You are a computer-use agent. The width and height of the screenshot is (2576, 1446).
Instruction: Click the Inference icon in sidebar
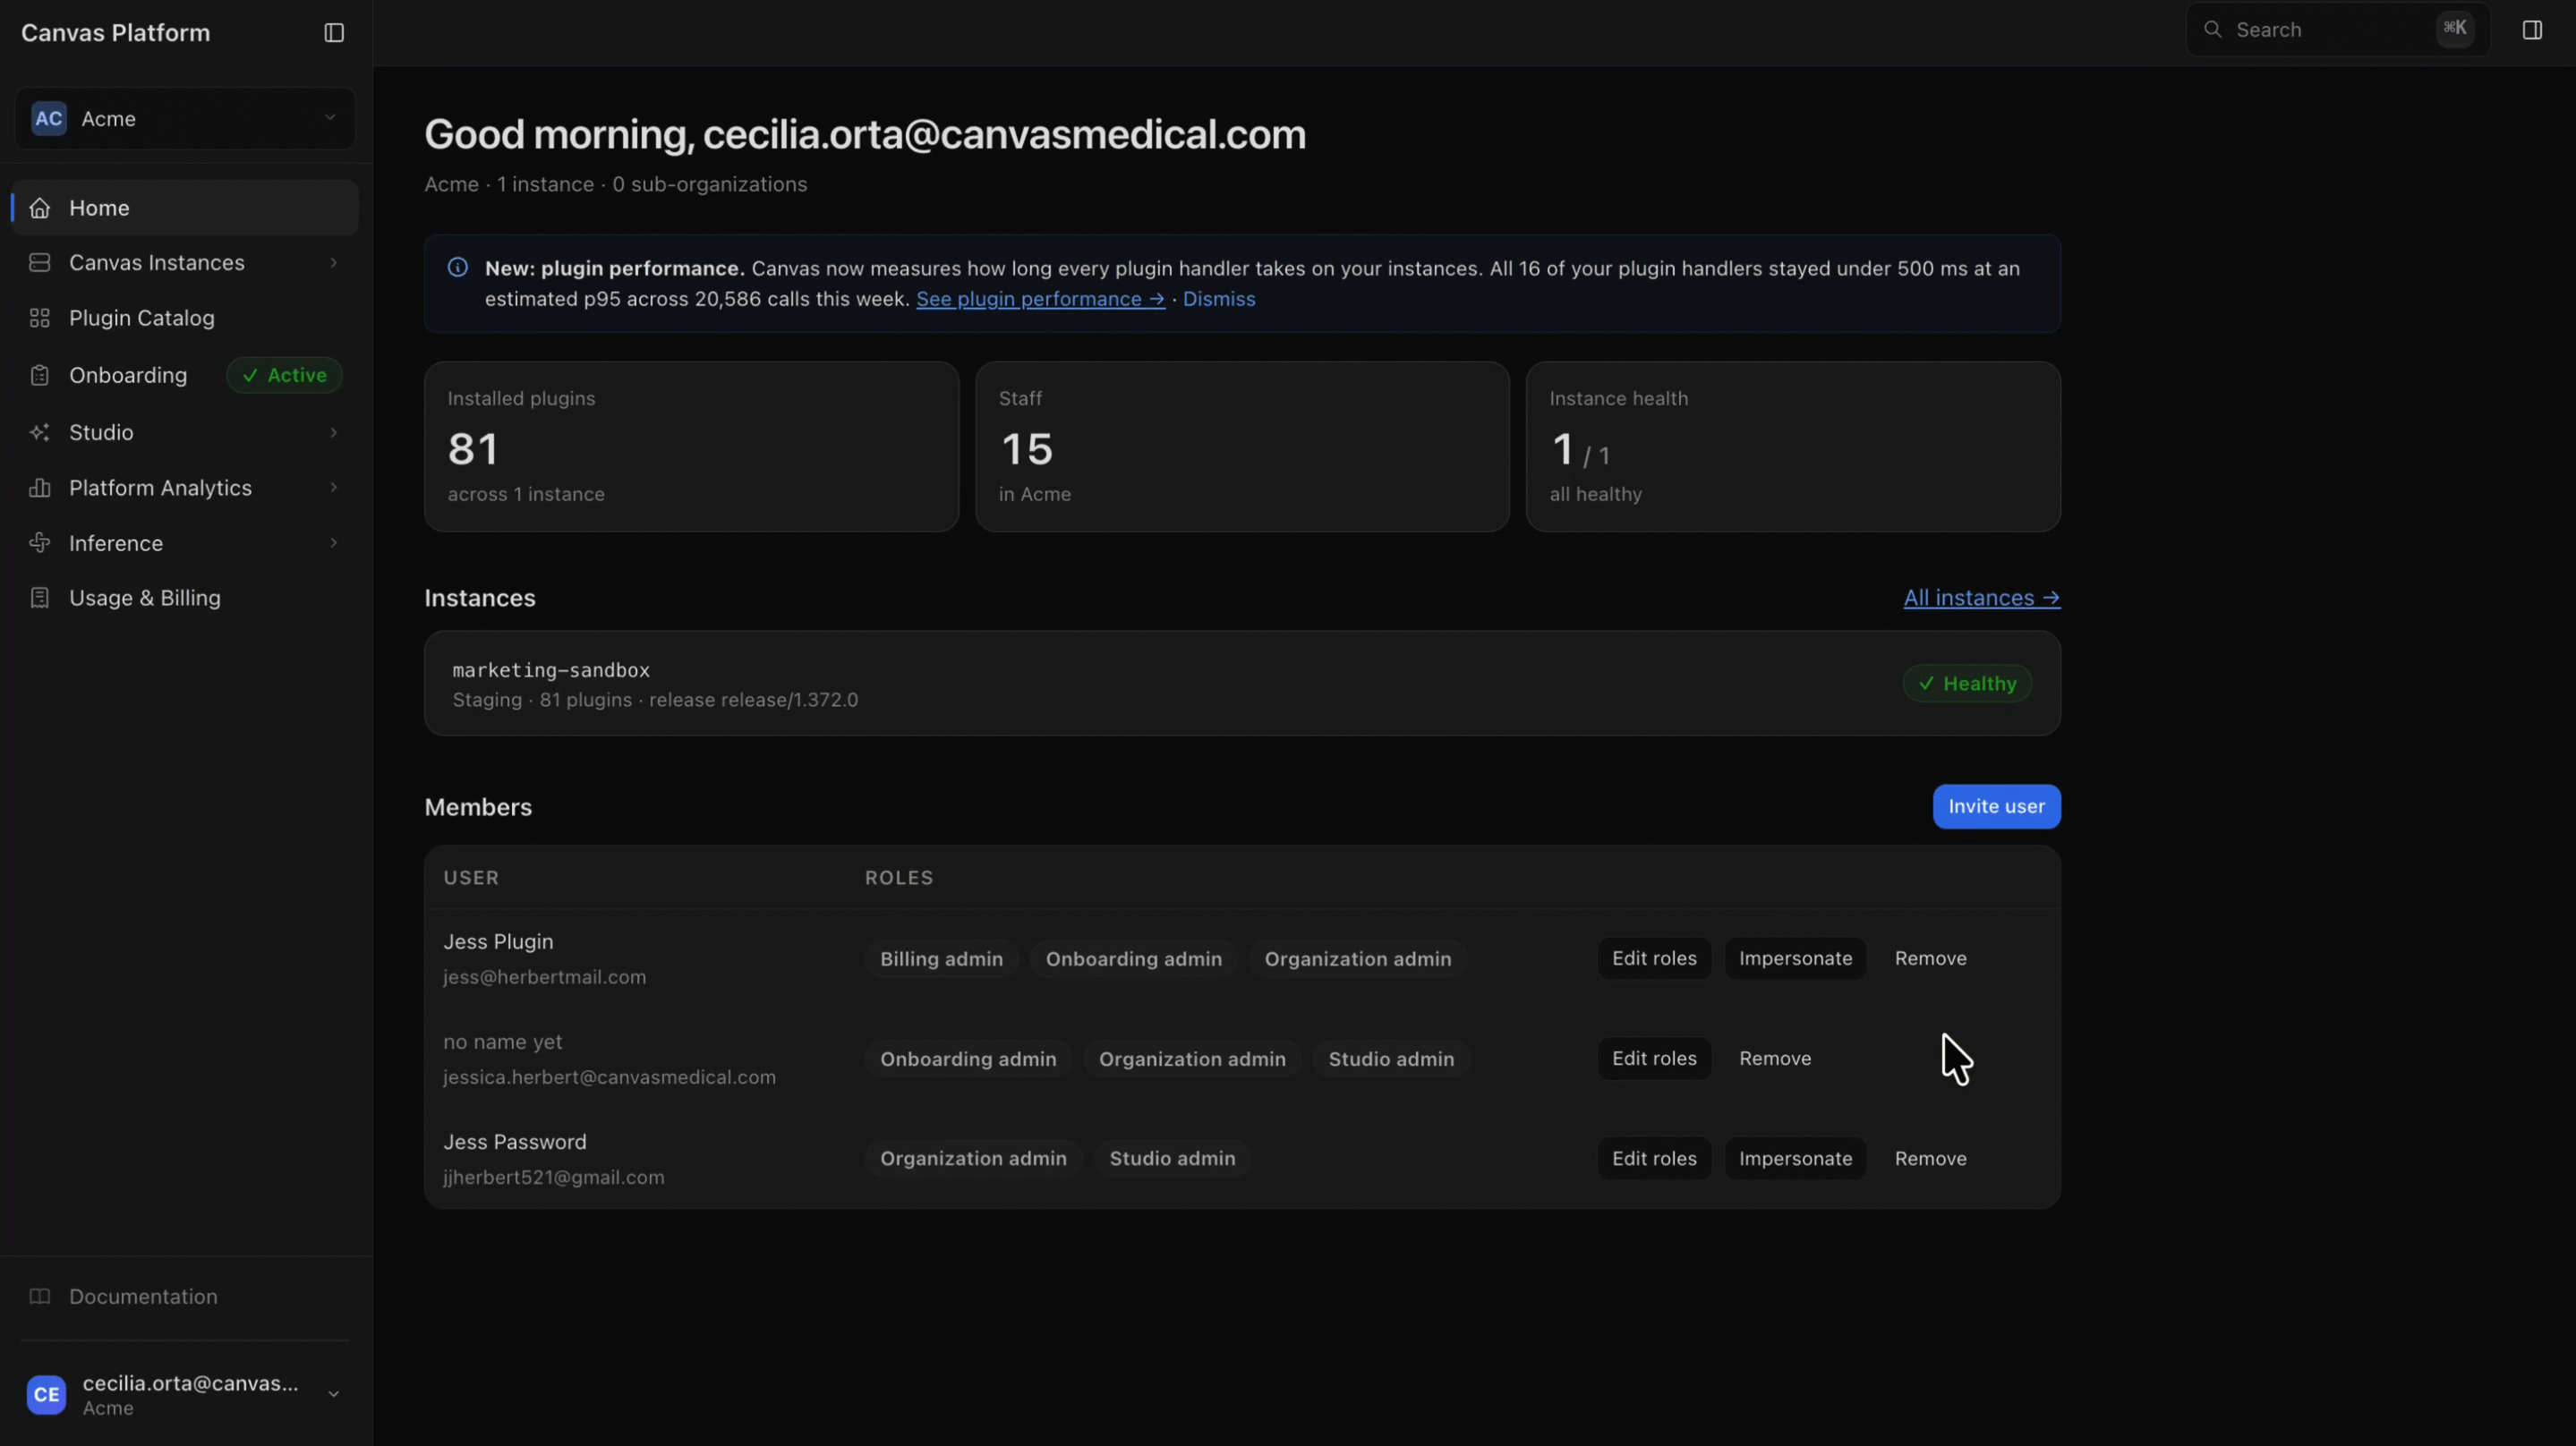pyautogui.click(x=40, y=543)
